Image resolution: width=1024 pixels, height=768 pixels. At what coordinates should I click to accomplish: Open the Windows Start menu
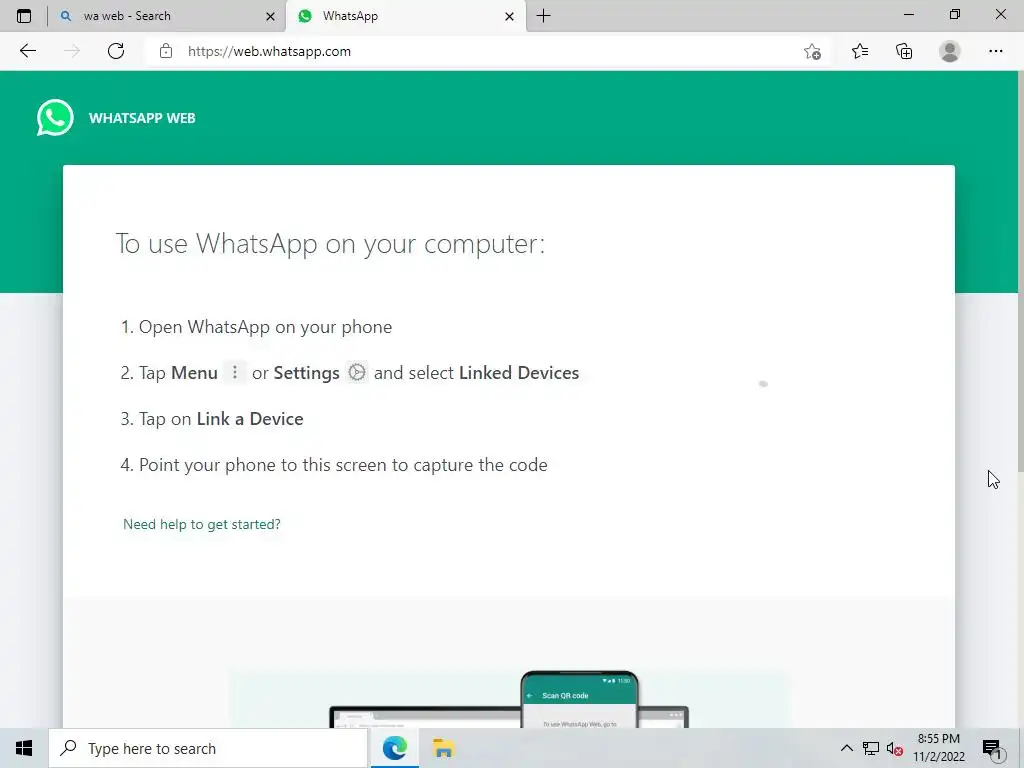[24, 748]
